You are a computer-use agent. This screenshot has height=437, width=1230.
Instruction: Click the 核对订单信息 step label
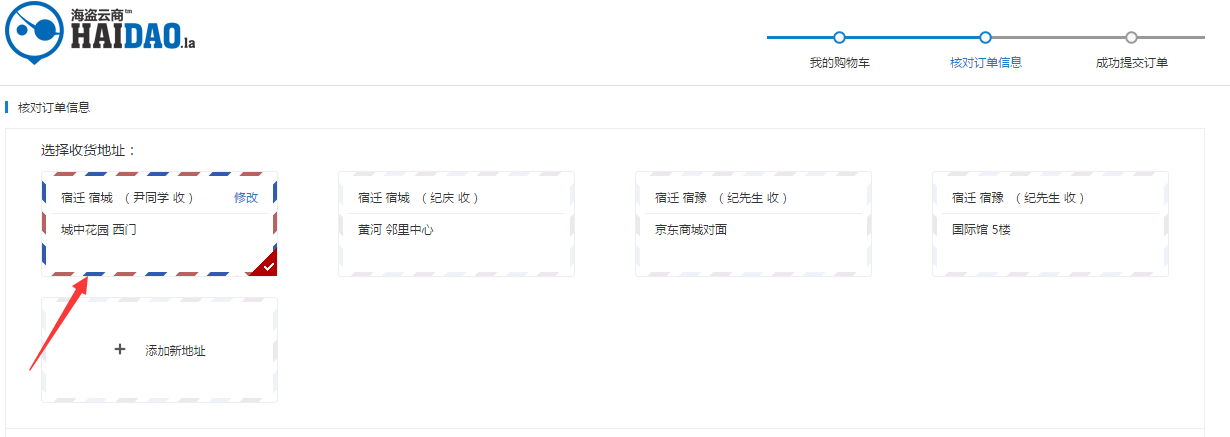(985, 63)
